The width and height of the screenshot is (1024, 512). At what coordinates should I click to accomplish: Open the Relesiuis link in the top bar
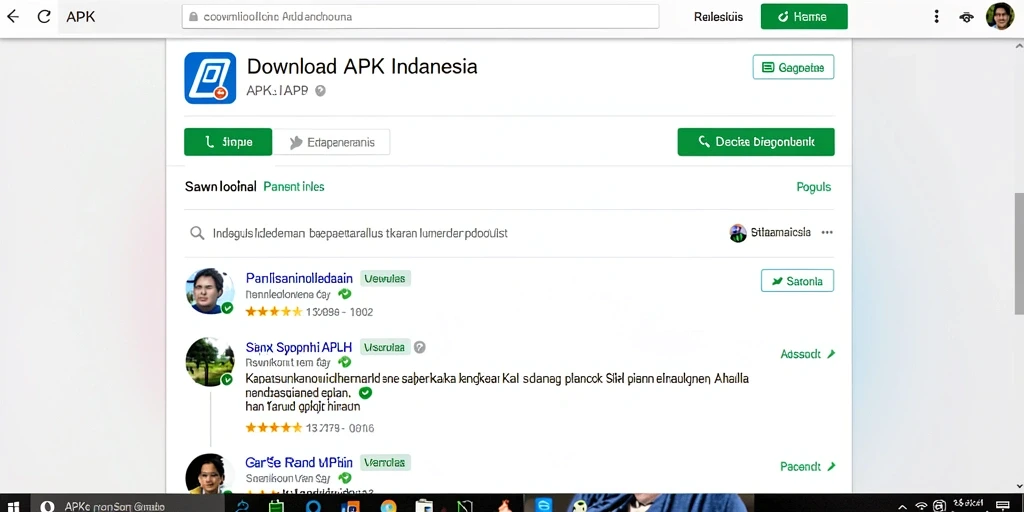[x=718, y=17]
